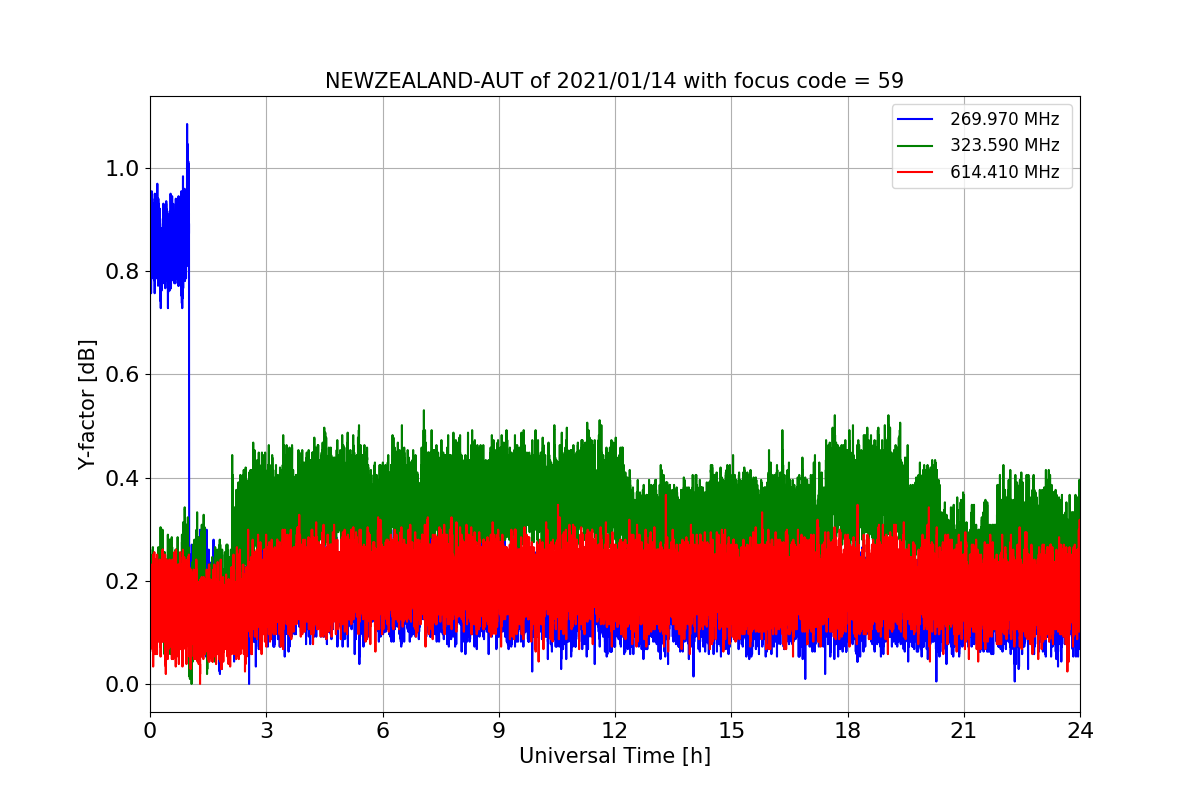The image size is (1200, 800).
Task: Select the 269.970 MHz legend label
Action: point(1004,119)
